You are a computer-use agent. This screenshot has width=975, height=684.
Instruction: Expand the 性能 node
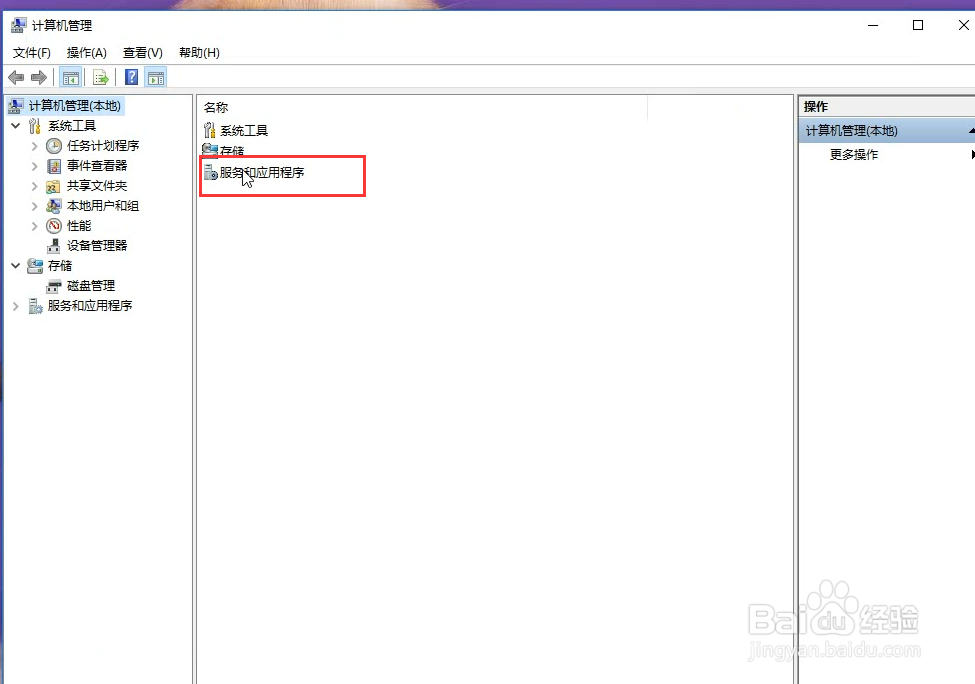[x=35, y=226]
